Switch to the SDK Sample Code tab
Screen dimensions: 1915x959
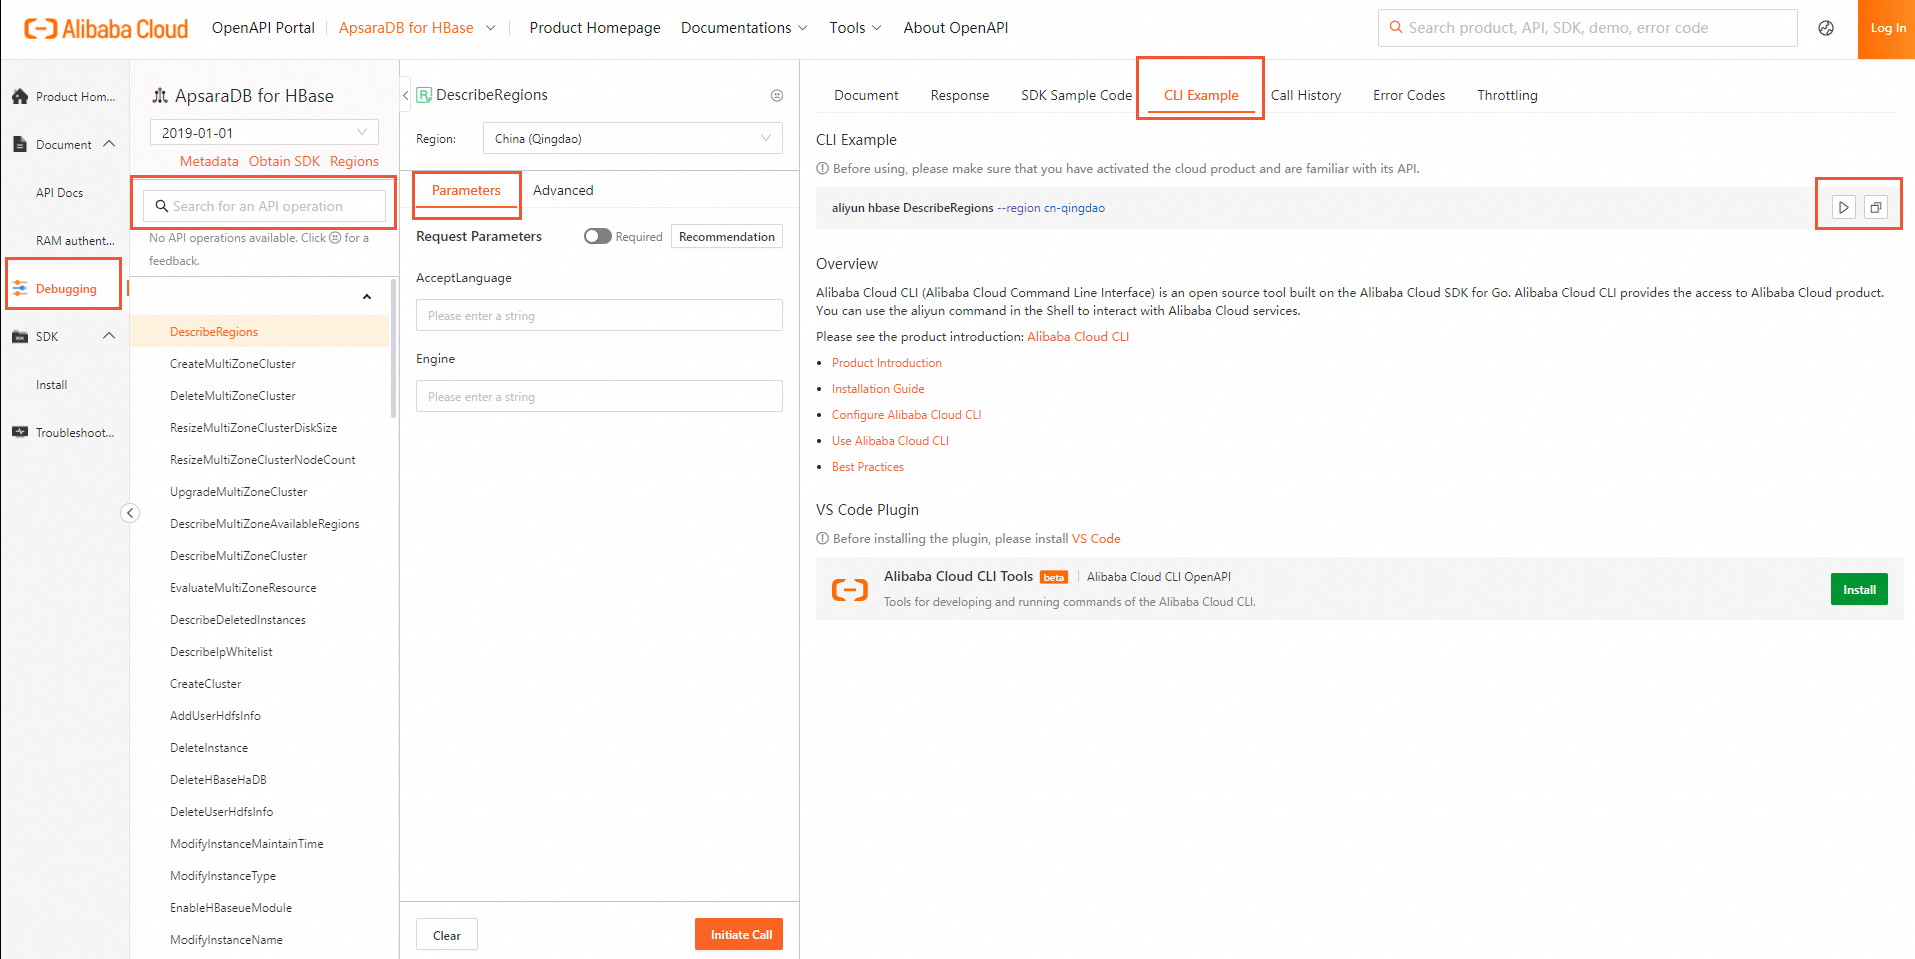pyautogui.click(x=1076, y=95)
